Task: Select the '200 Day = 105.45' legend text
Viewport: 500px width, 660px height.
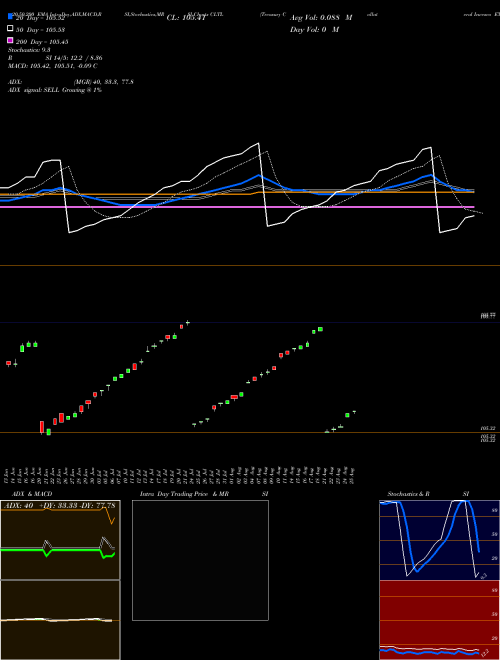Action: tap(42, 42)
